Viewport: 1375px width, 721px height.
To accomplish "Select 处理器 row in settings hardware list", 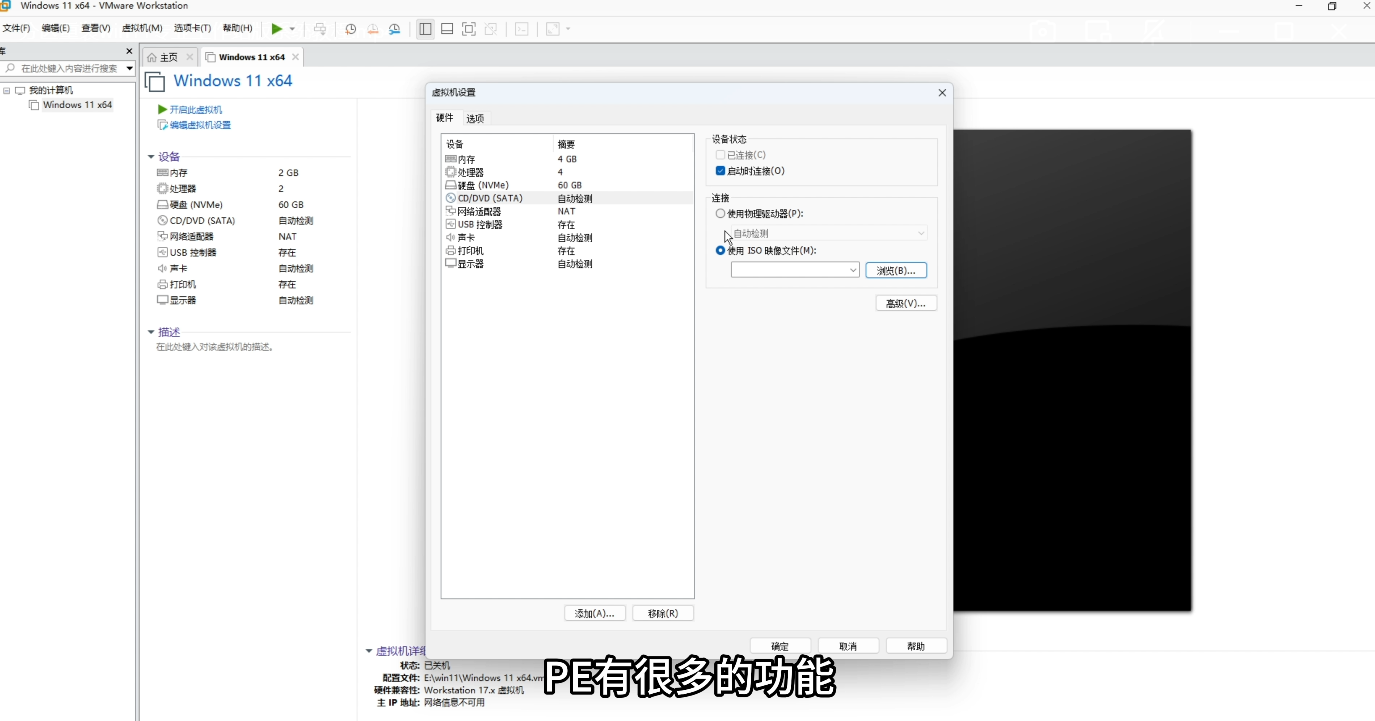I will tap(567, 172).
